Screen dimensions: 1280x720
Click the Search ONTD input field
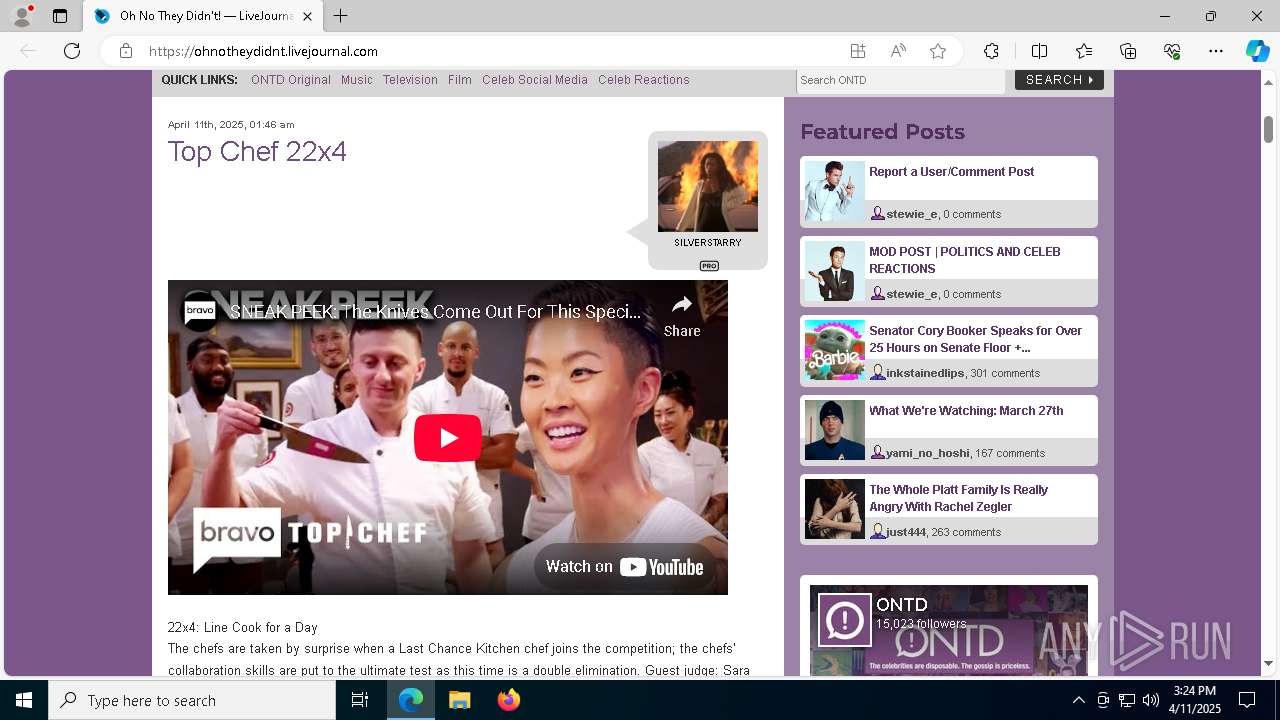tap(901, 80)
